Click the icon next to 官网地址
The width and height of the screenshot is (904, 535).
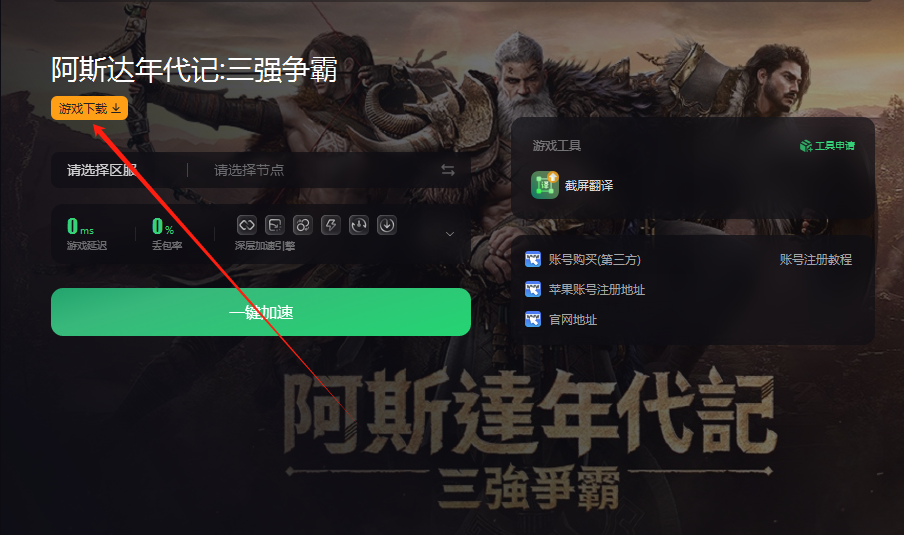pos(533,319)
